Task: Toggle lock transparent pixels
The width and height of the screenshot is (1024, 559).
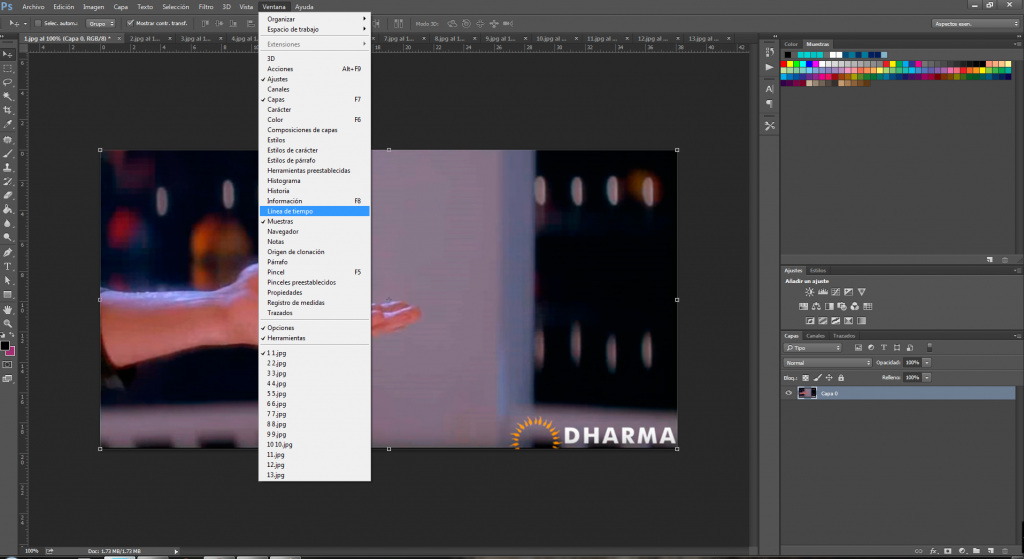Action: (x=805, y=377)
